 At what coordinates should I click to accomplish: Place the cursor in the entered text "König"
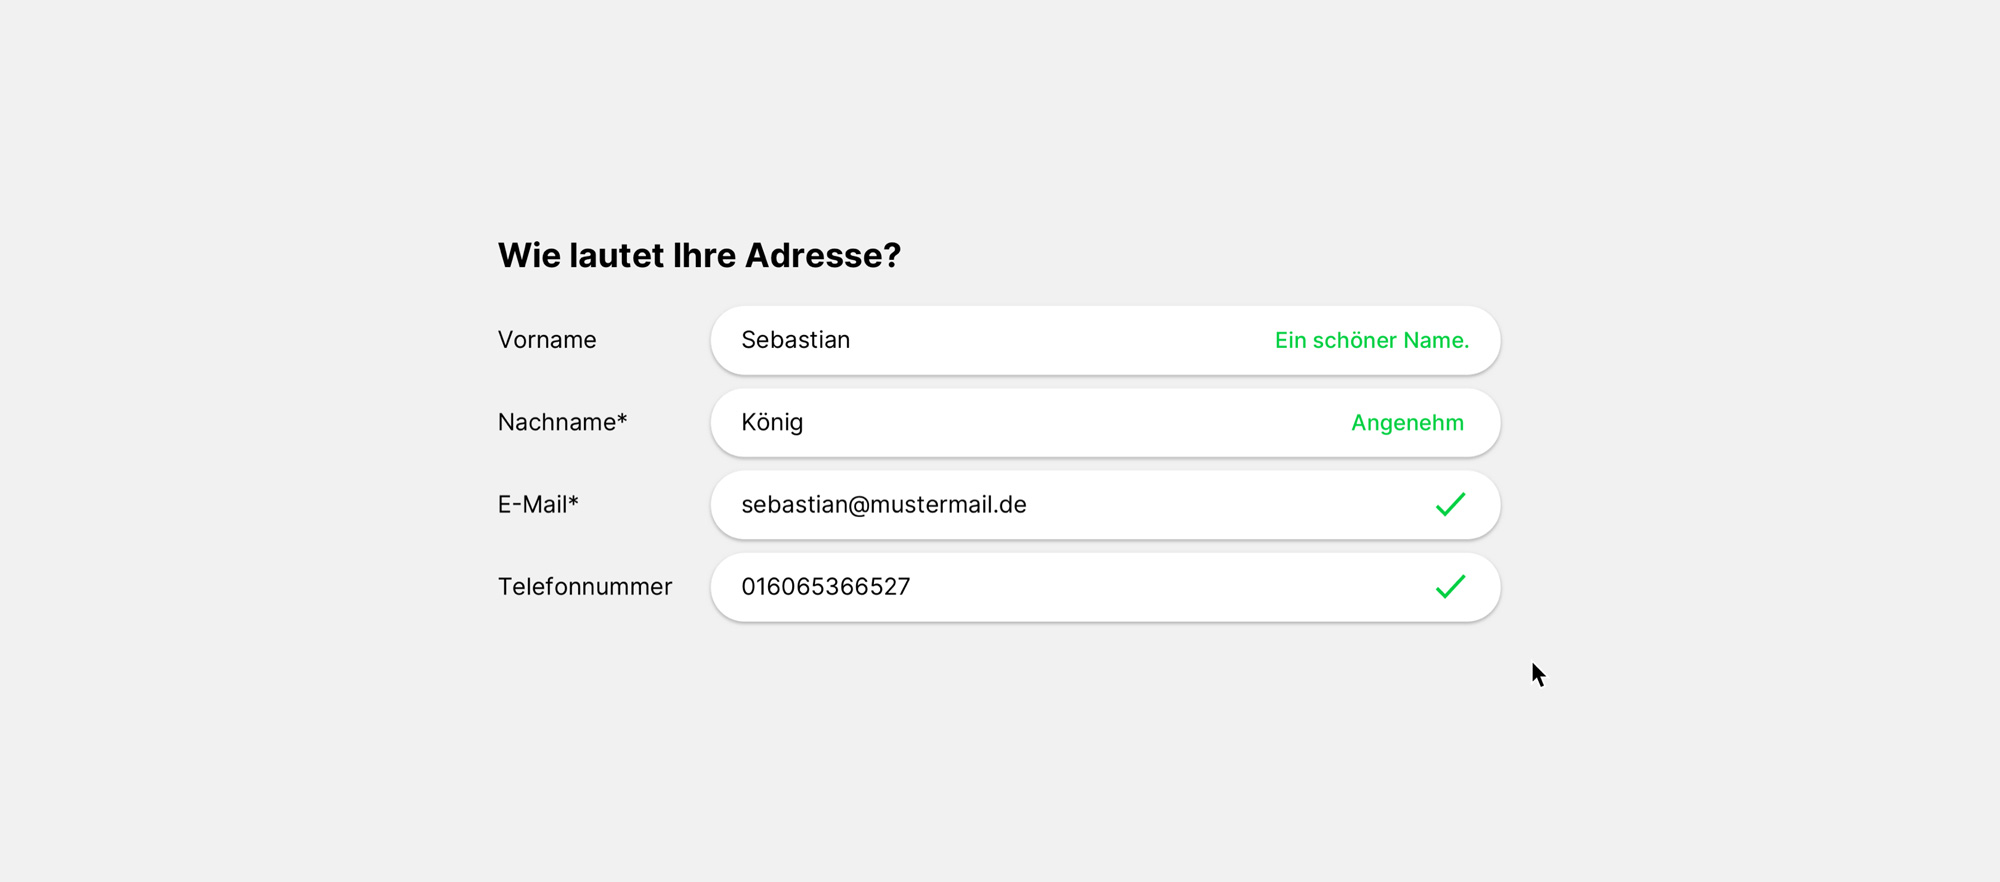pyautogui.click(x=772, y=423)
